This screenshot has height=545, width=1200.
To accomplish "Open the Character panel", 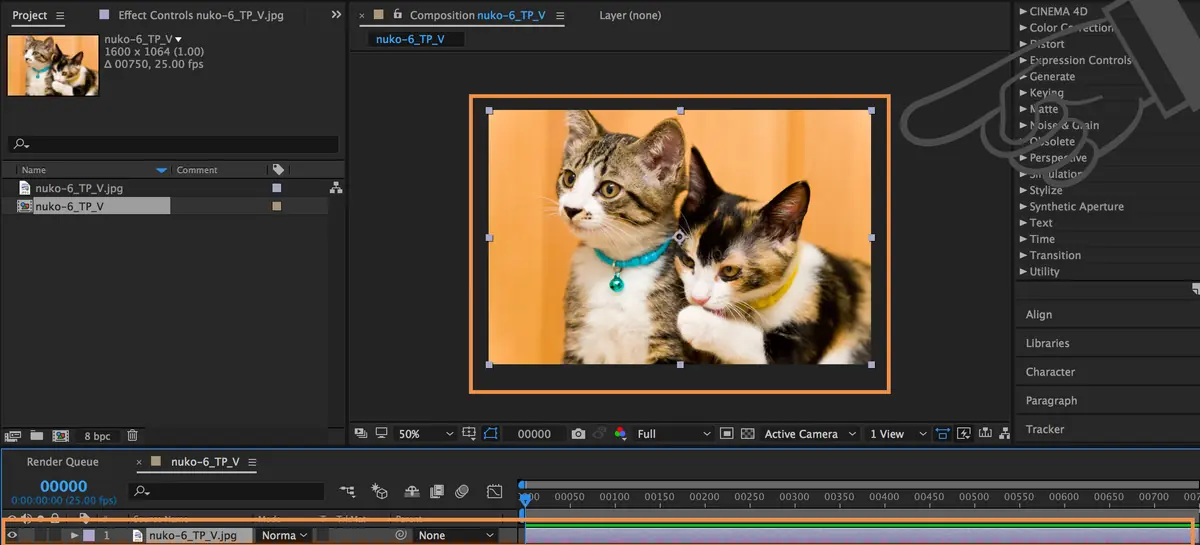I will 1050,372.
